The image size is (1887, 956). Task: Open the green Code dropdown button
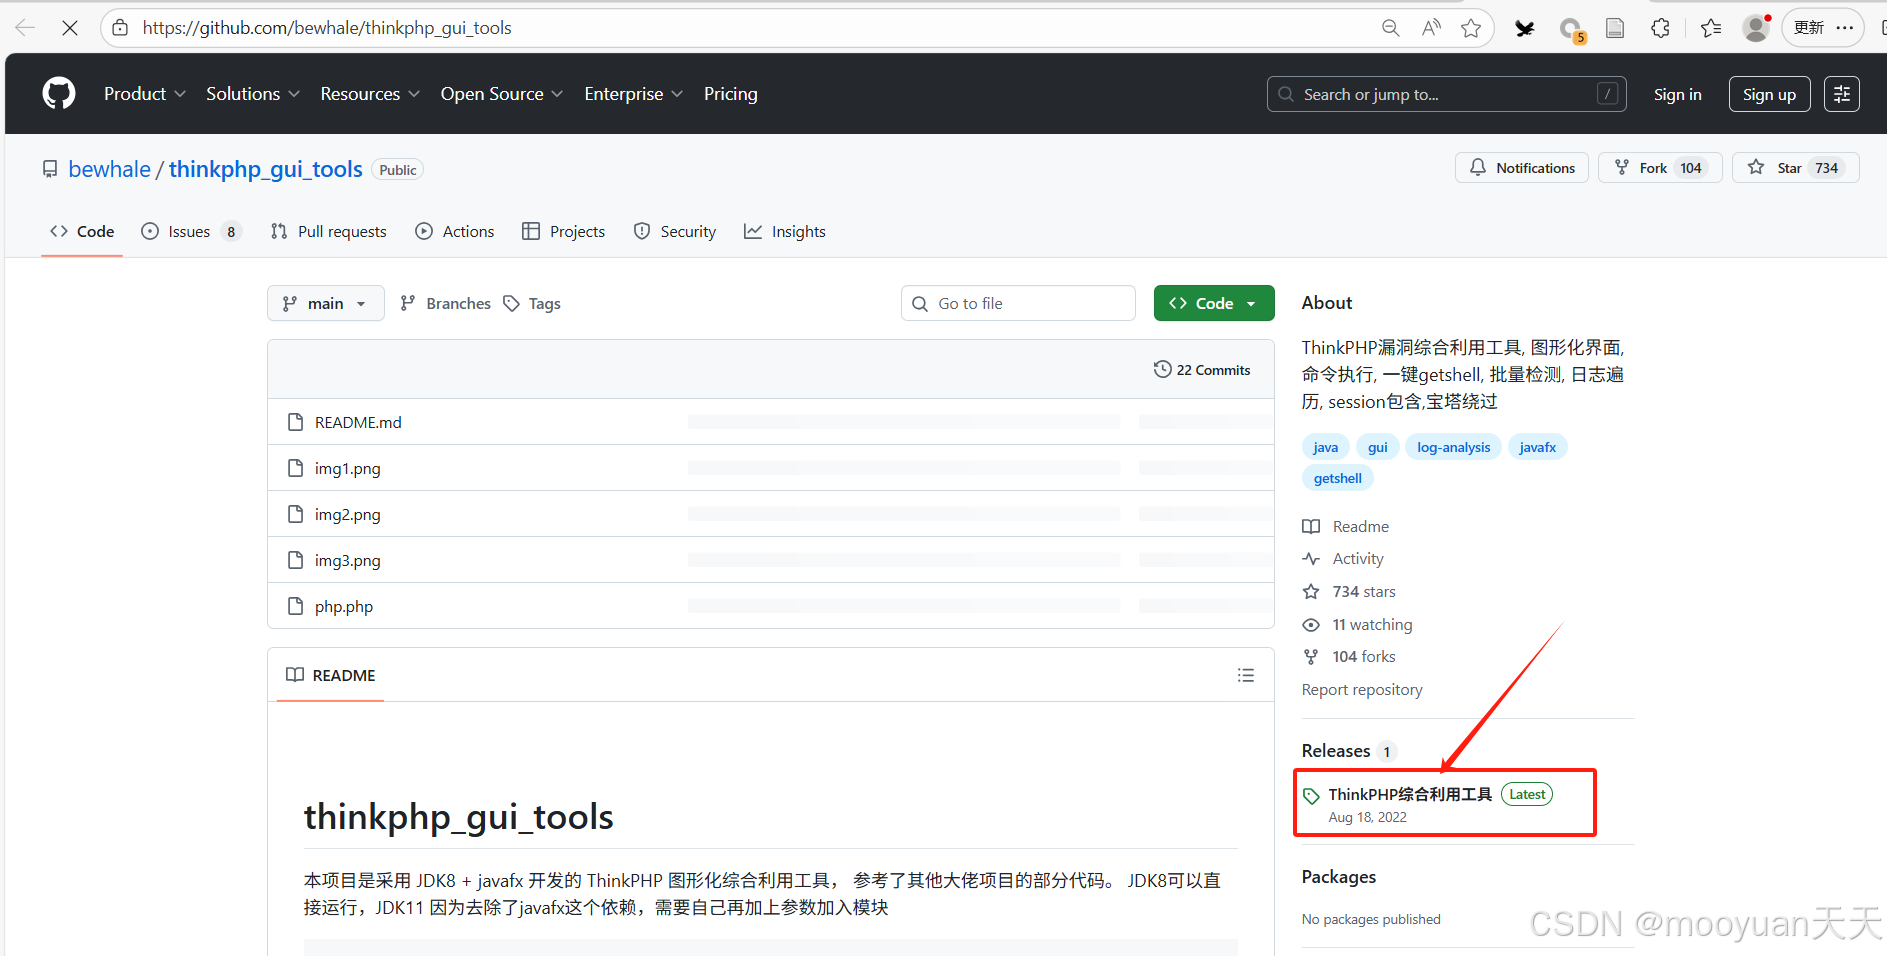[1214, 303]
